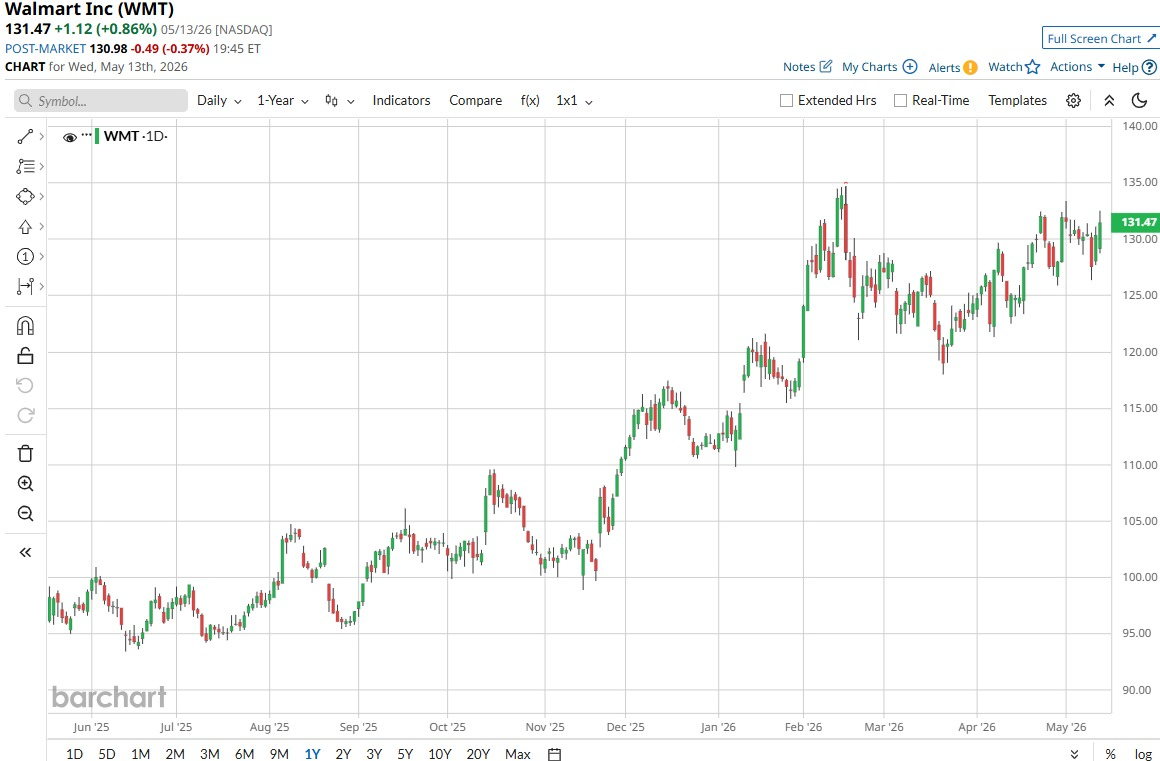This screenshot has width=1160, height=761.
Task: Zoom in using the magnifier plus icon
Action: point(25,484)
